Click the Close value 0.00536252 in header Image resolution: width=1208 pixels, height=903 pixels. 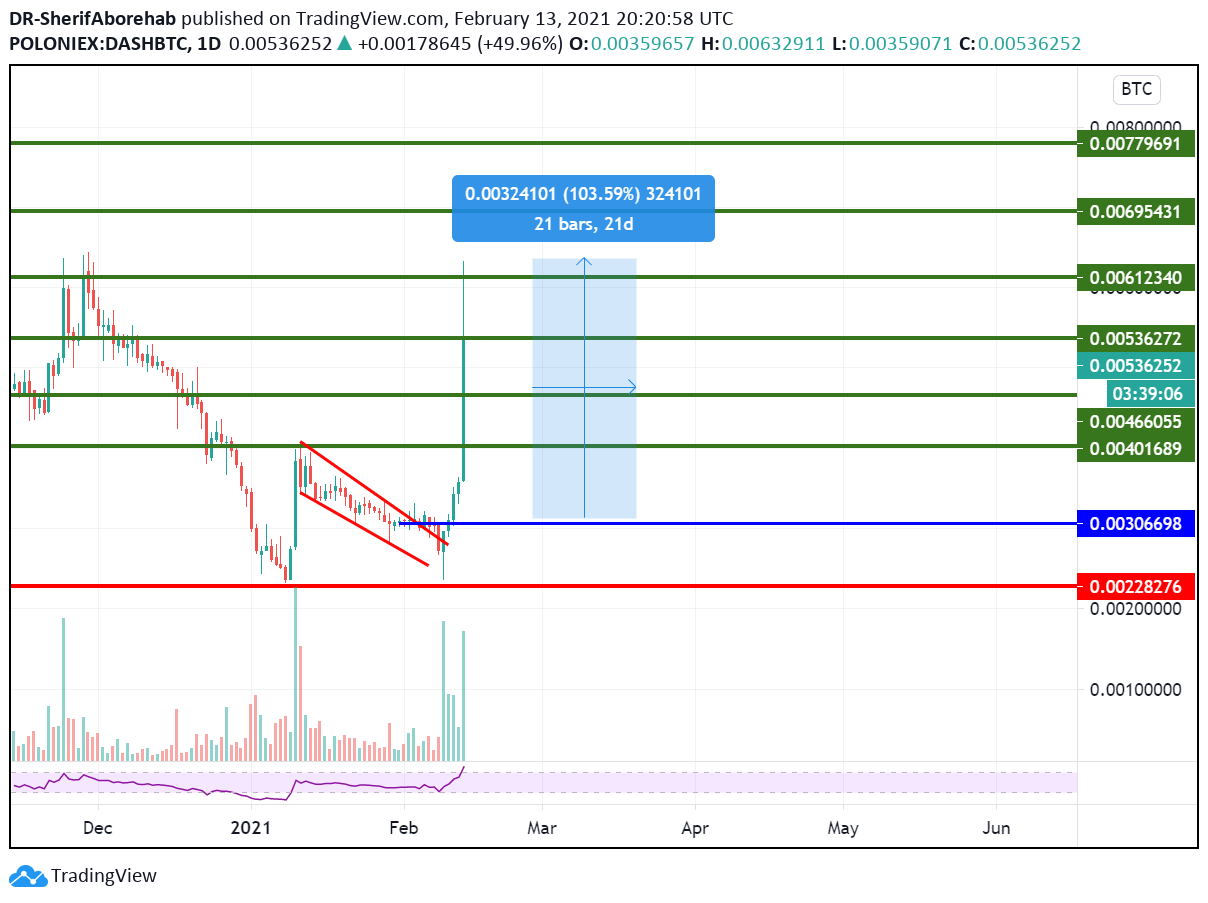pos(1029,44)
